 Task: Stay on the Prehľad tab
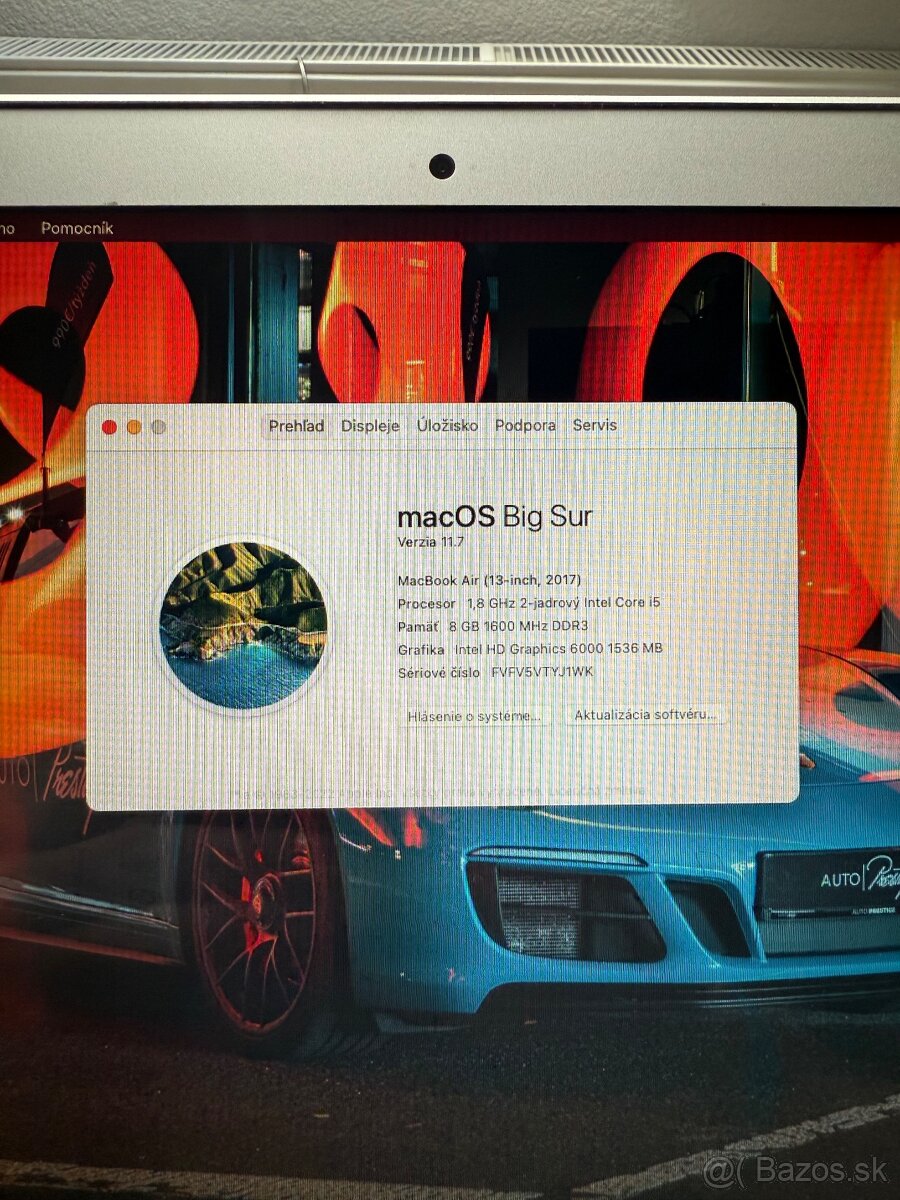coord(295,426)
